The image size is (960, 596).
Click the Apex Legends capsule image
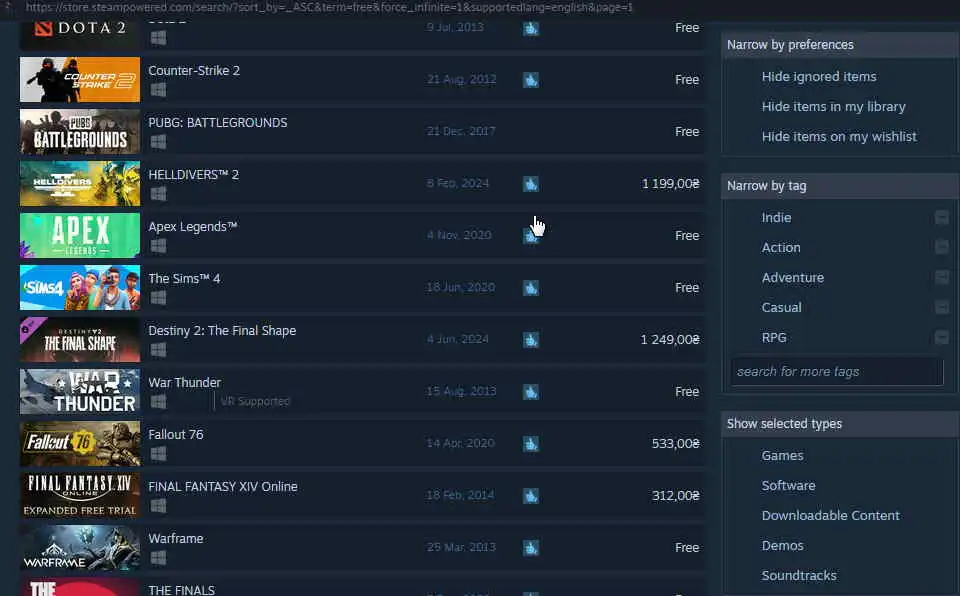pyautogui.click(x=80, y=235)
